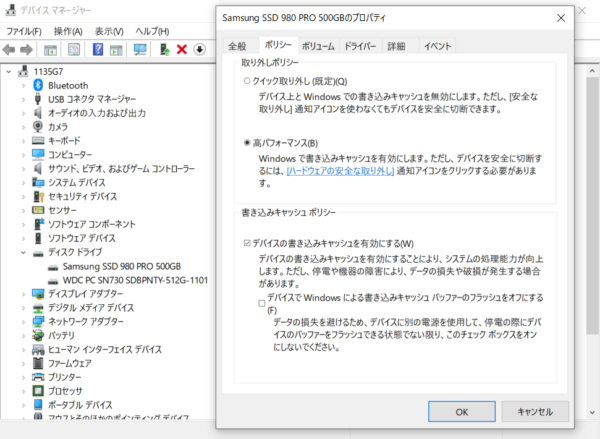Click the Help question-mark toolbar icon
This screenshot has height=439, width=600.
coord(98,49)
